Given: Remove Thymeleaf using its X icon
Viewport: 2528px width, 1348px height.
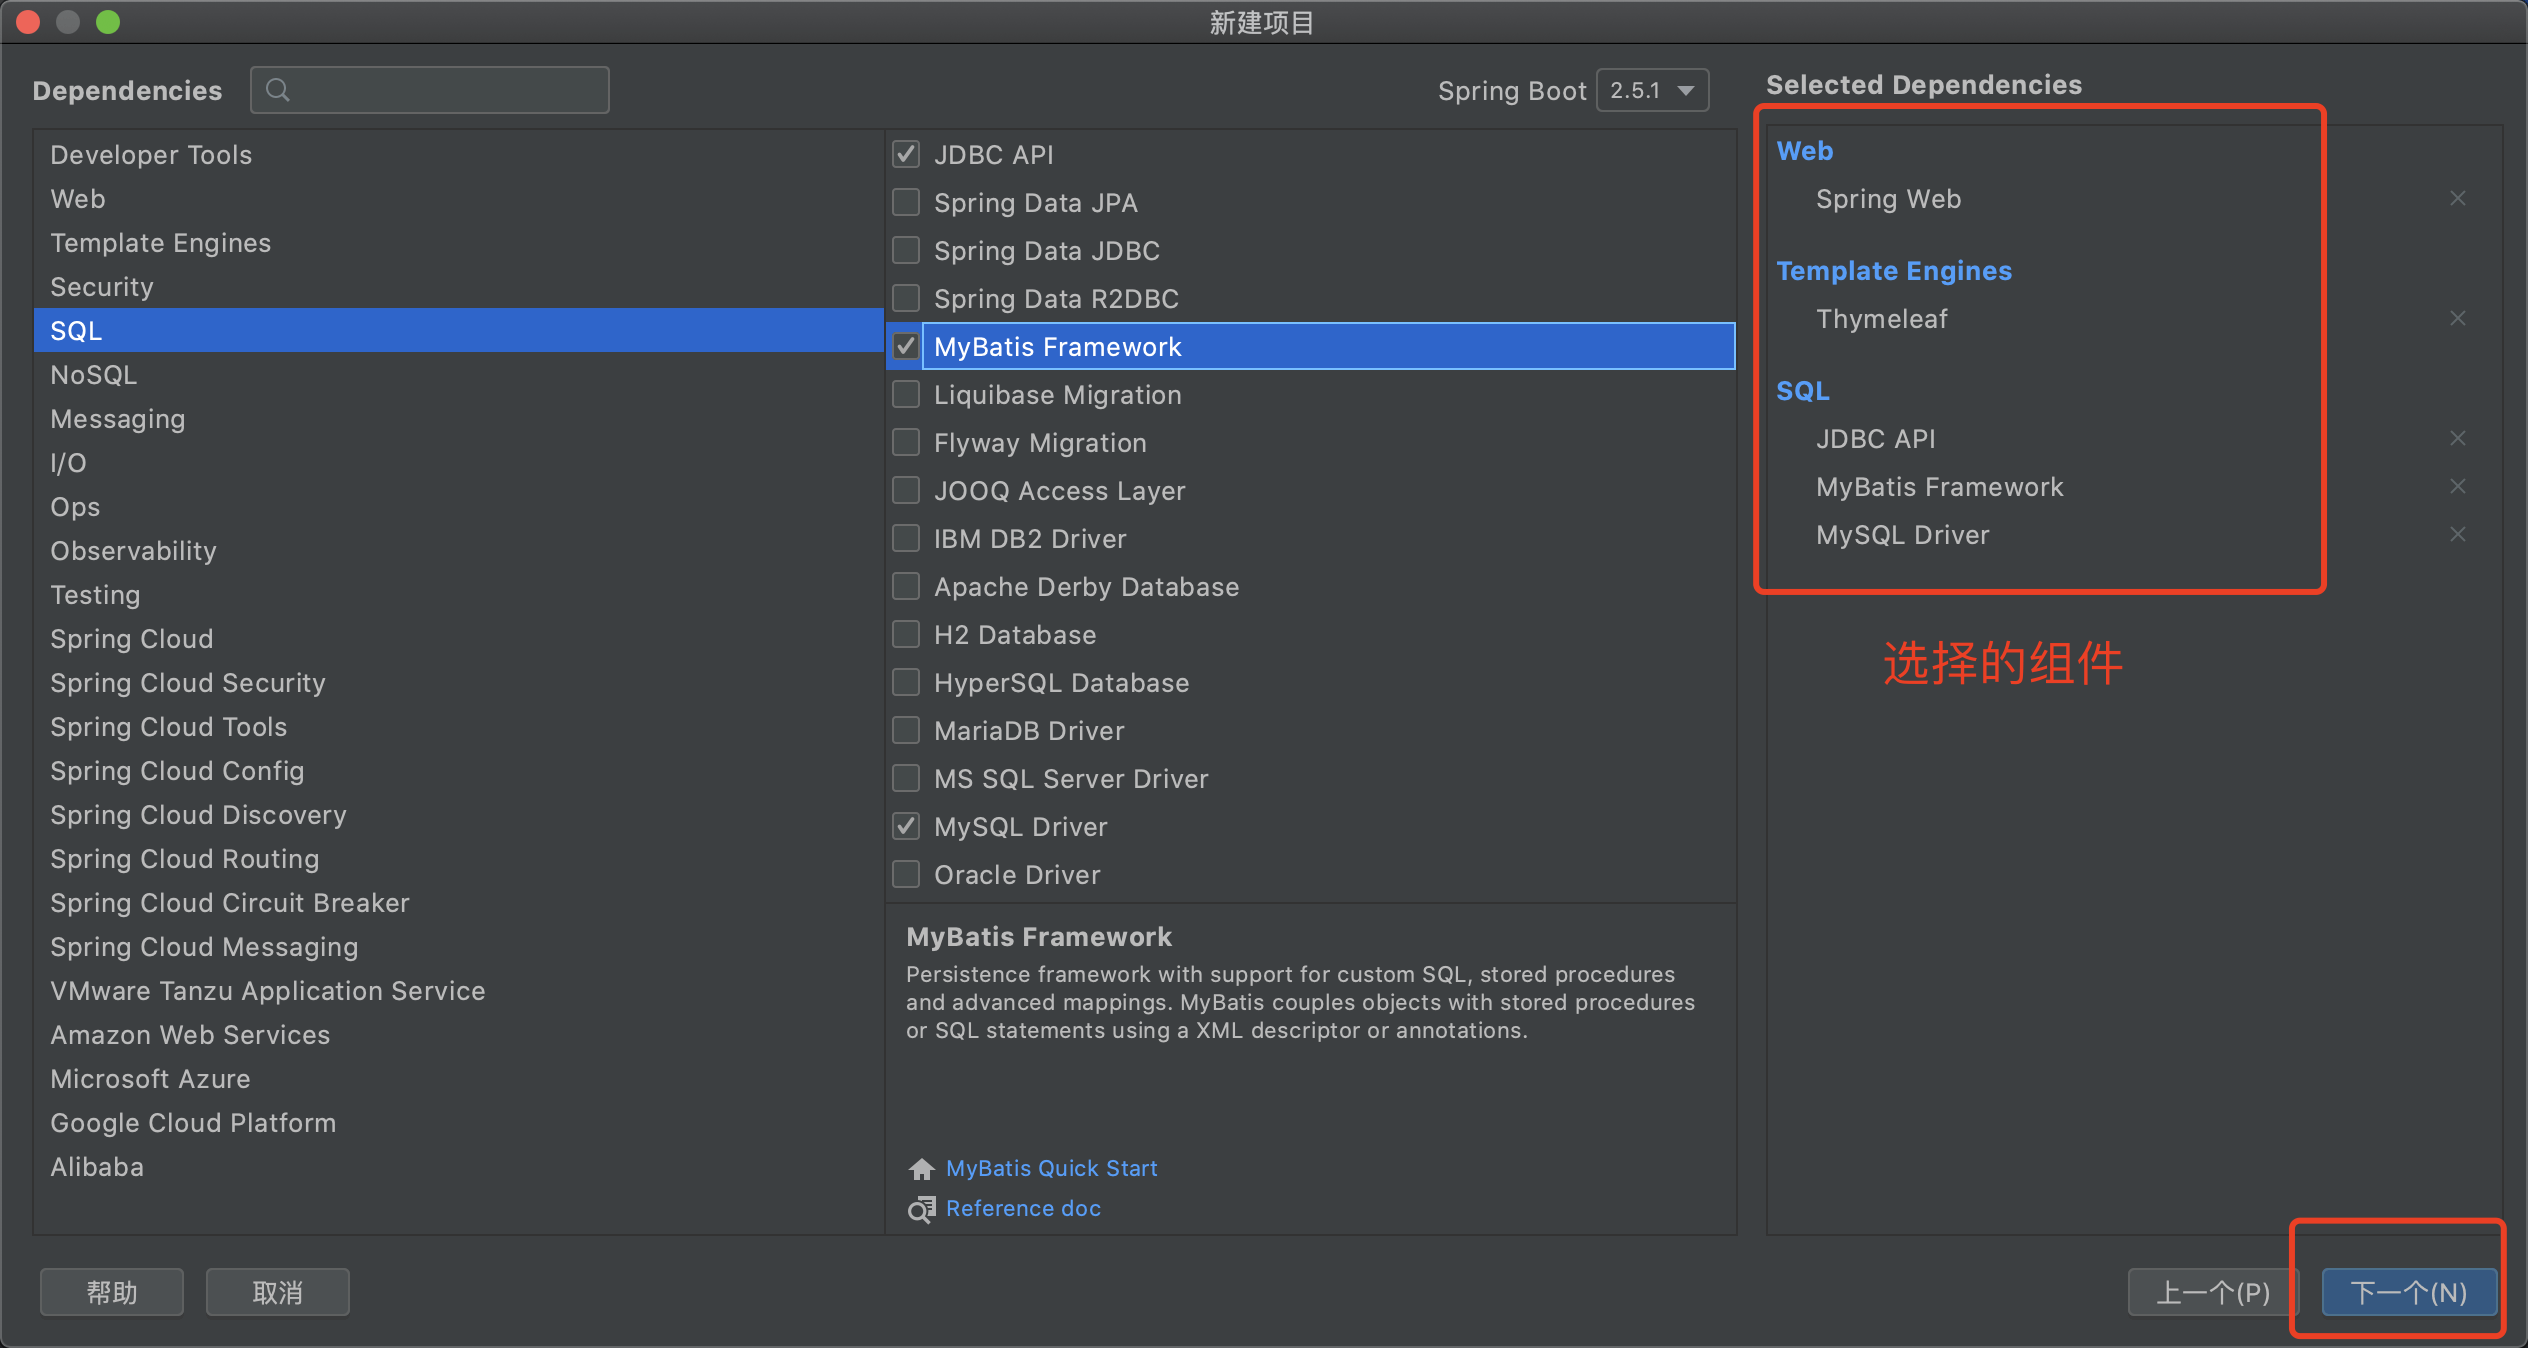Looking at the screenshot, I should click(2457, 318).
